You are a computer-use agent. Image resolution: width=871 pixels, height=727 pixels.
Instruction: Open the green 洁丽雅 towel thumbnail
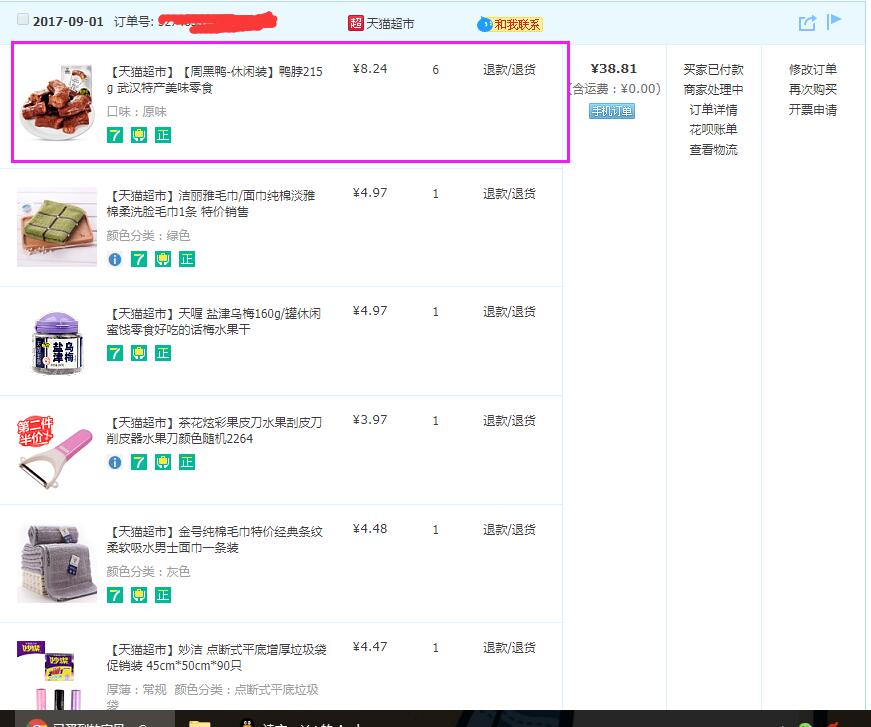(x=57, y=227)
